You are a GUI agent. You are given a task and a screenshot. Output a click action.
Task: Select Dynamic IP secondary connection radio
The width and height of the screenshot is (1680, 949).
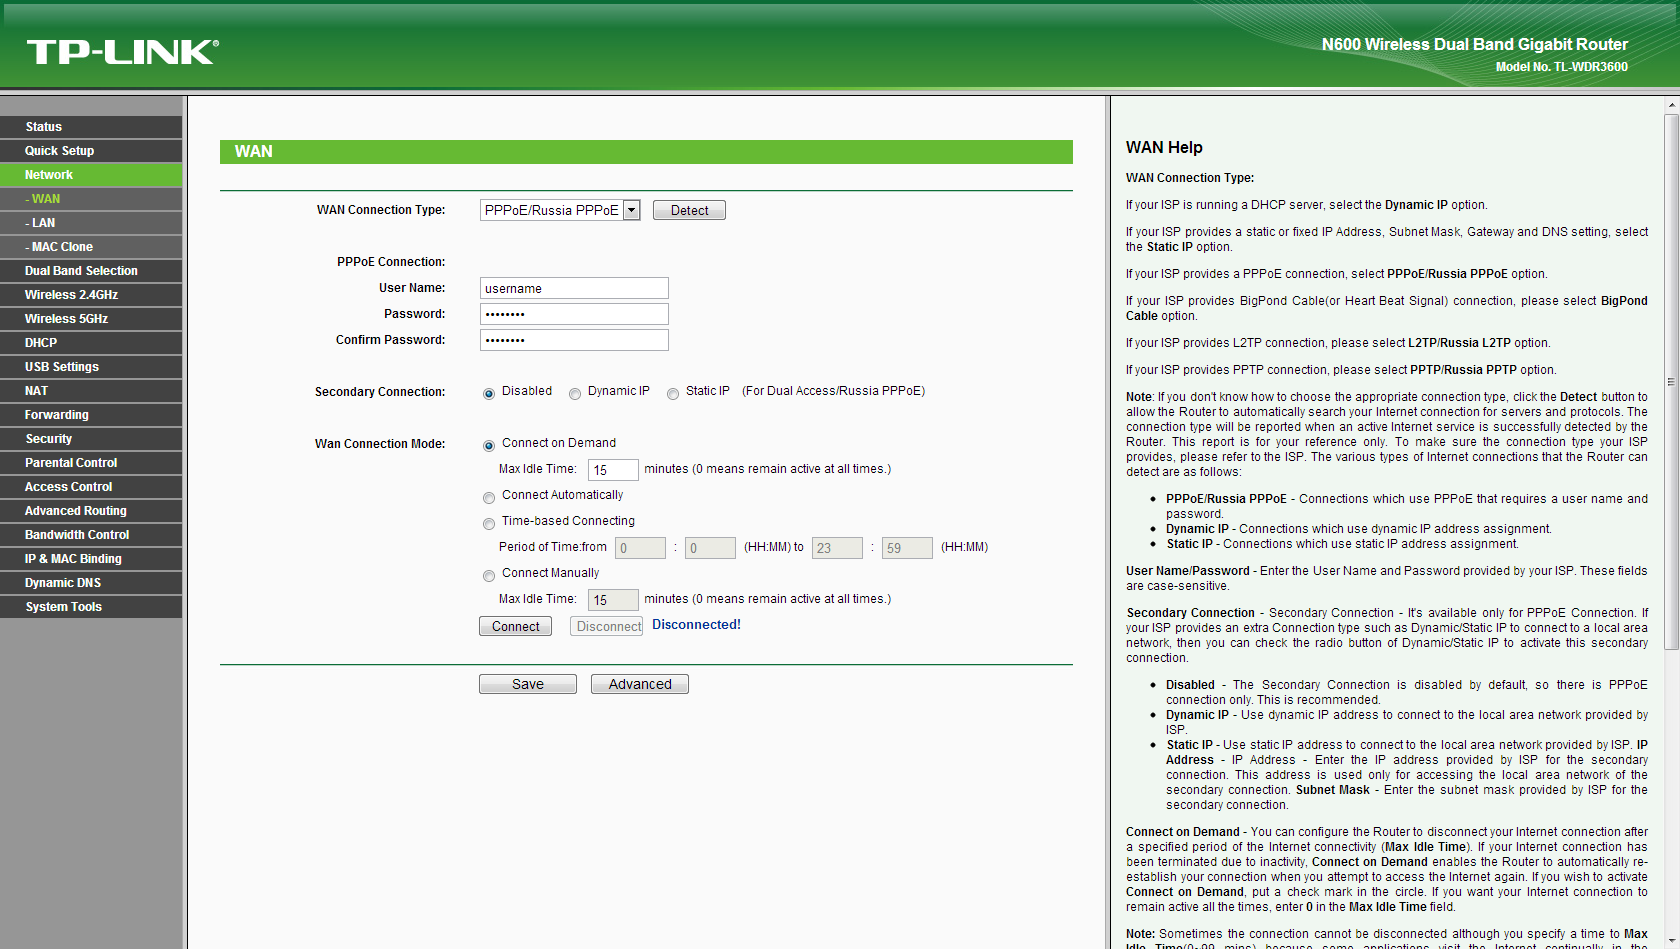coord(575,393)
